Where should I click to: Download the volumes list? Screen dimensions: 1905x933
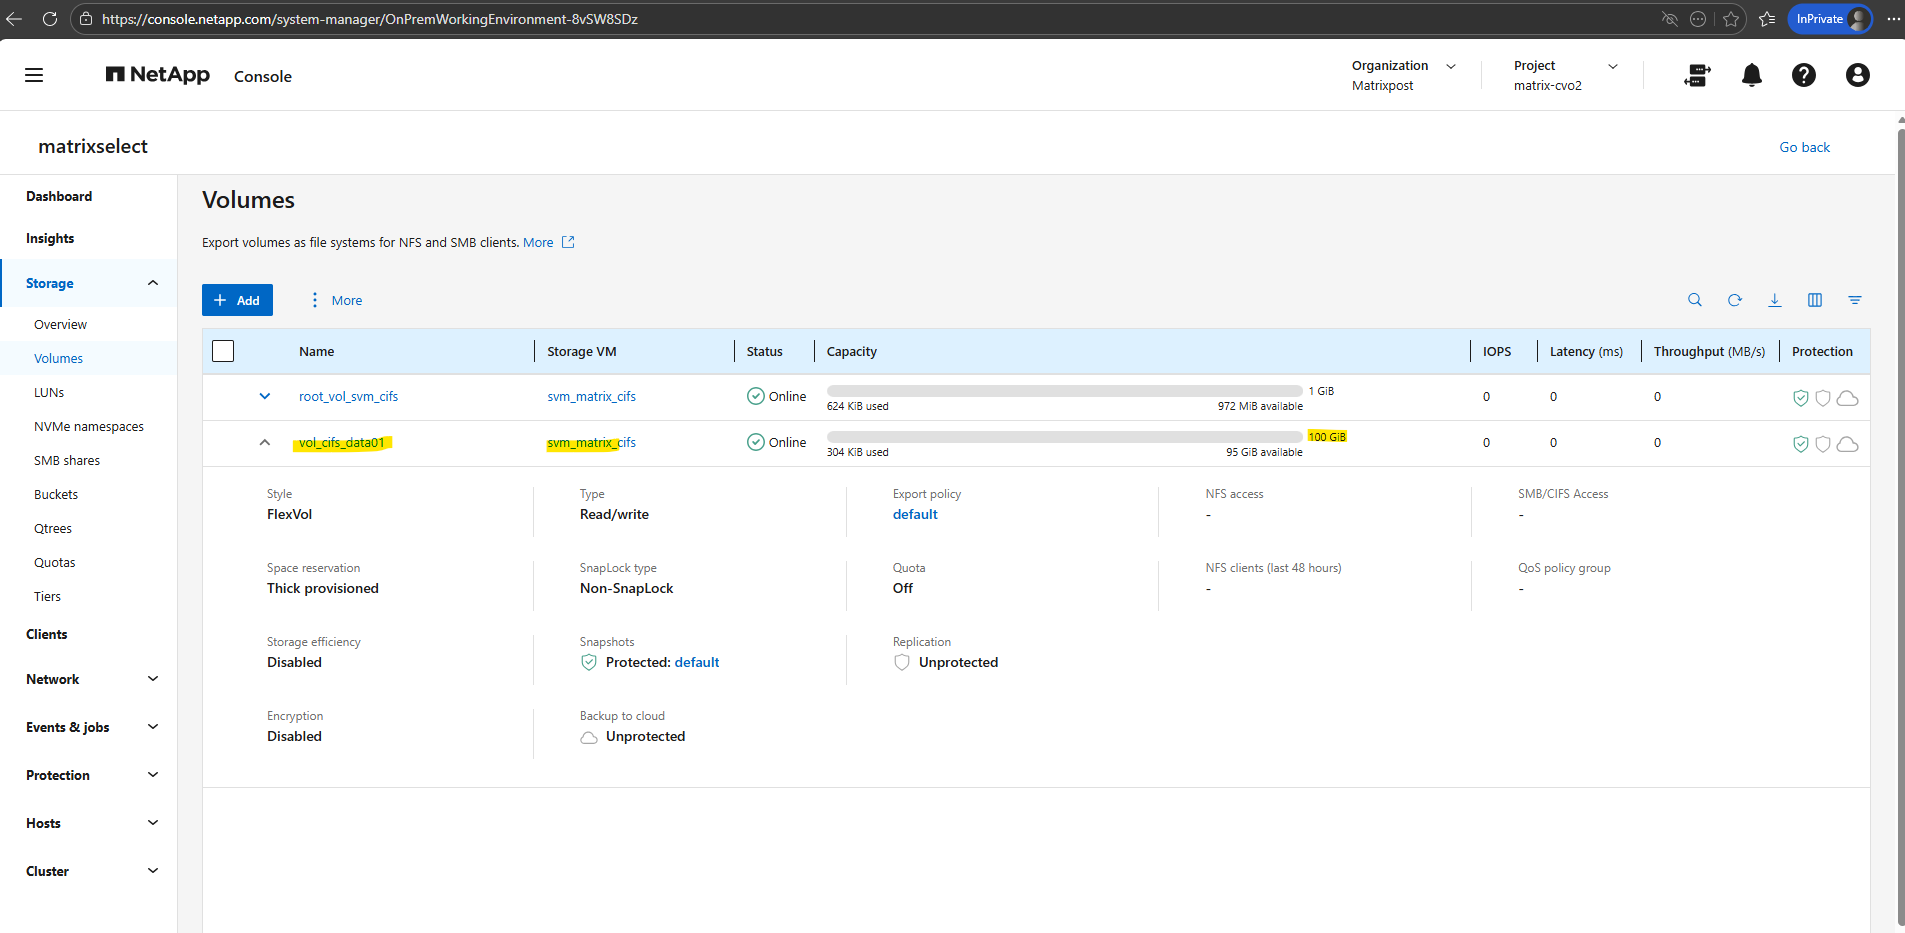click(1774, 300)
